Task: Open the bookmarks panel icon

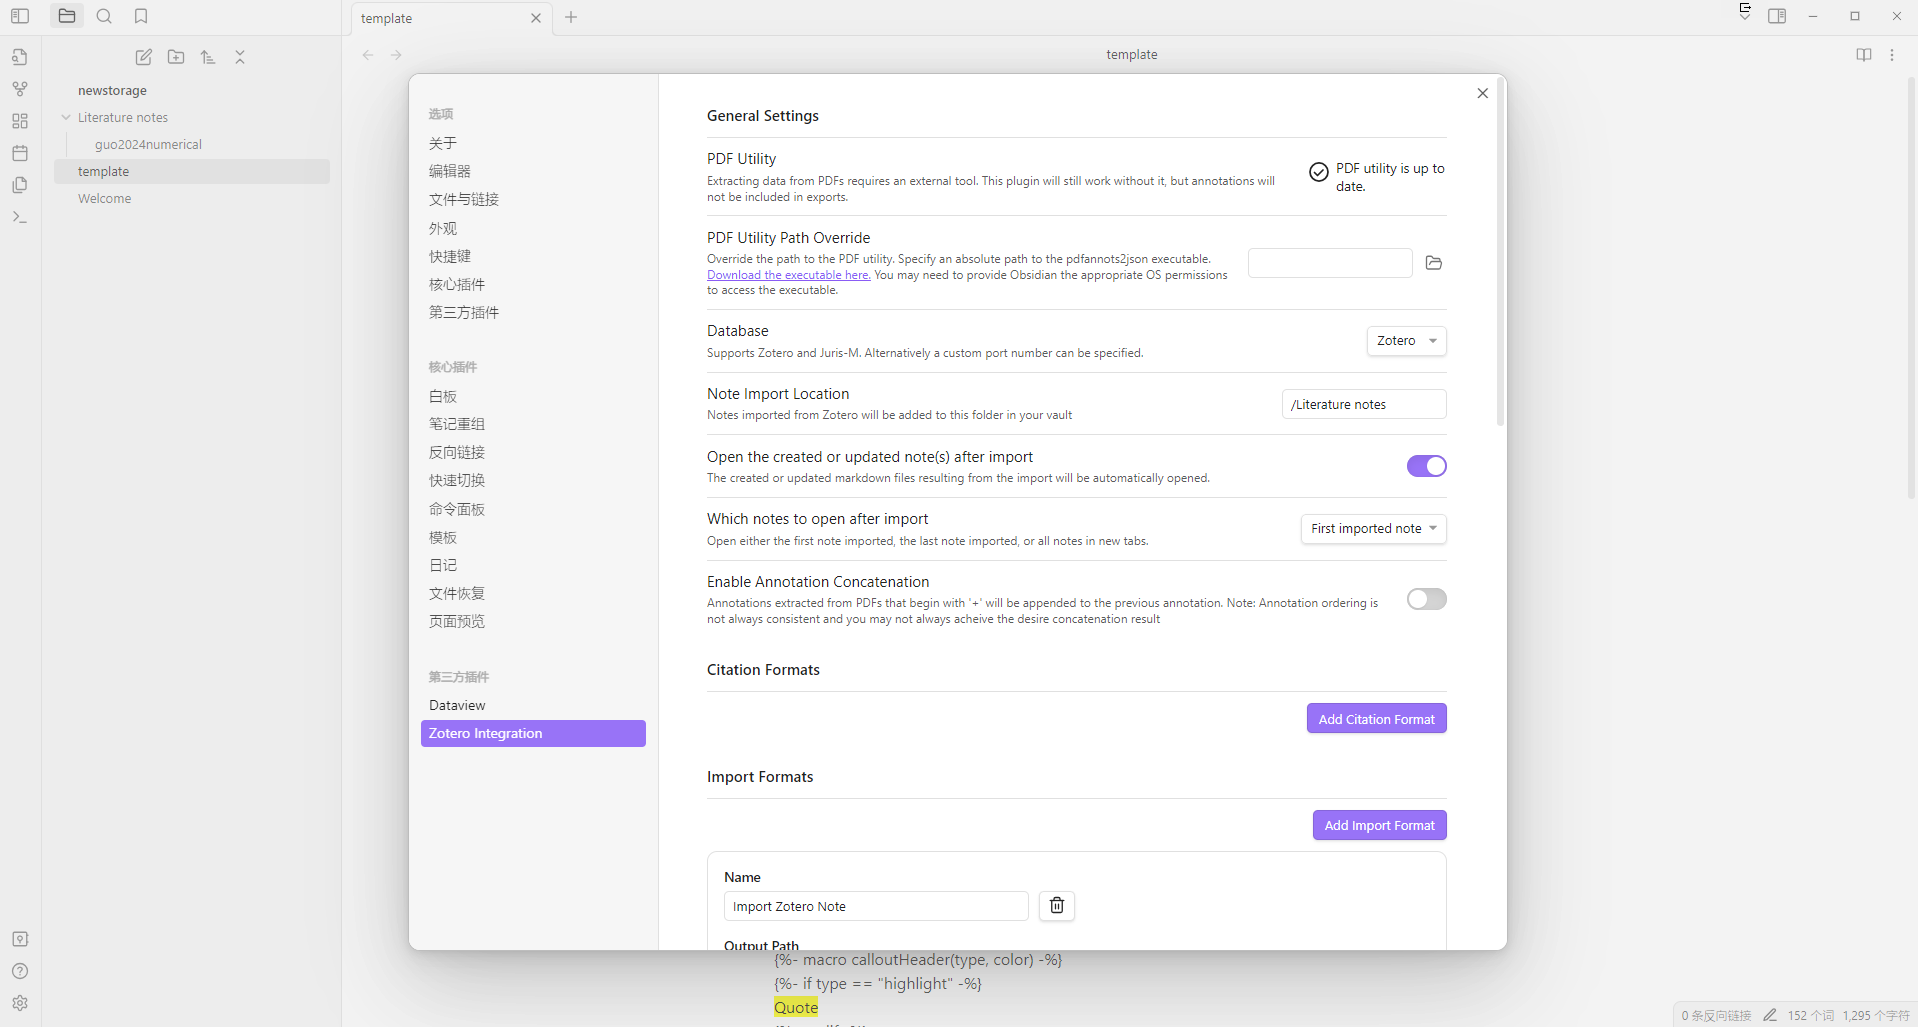Action: (141, 16)
